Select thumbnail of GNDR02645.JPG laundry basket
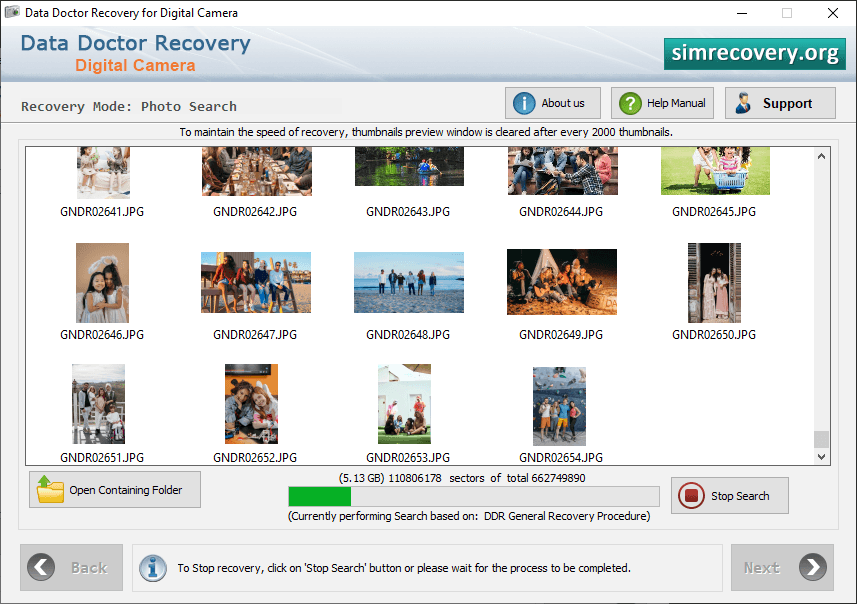The height and width of the screenshot is (604, 857). 715,171
